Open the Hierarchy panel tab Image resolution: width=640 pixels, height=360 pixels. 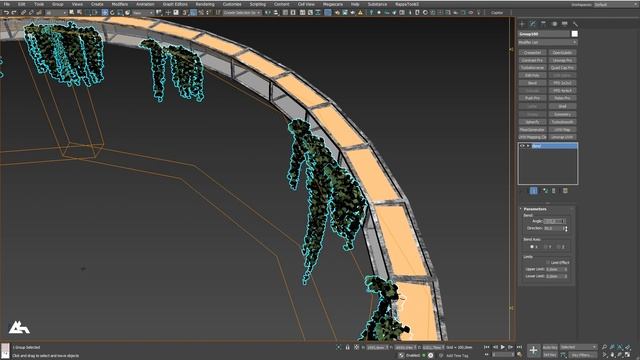click(x=543, y=24)
